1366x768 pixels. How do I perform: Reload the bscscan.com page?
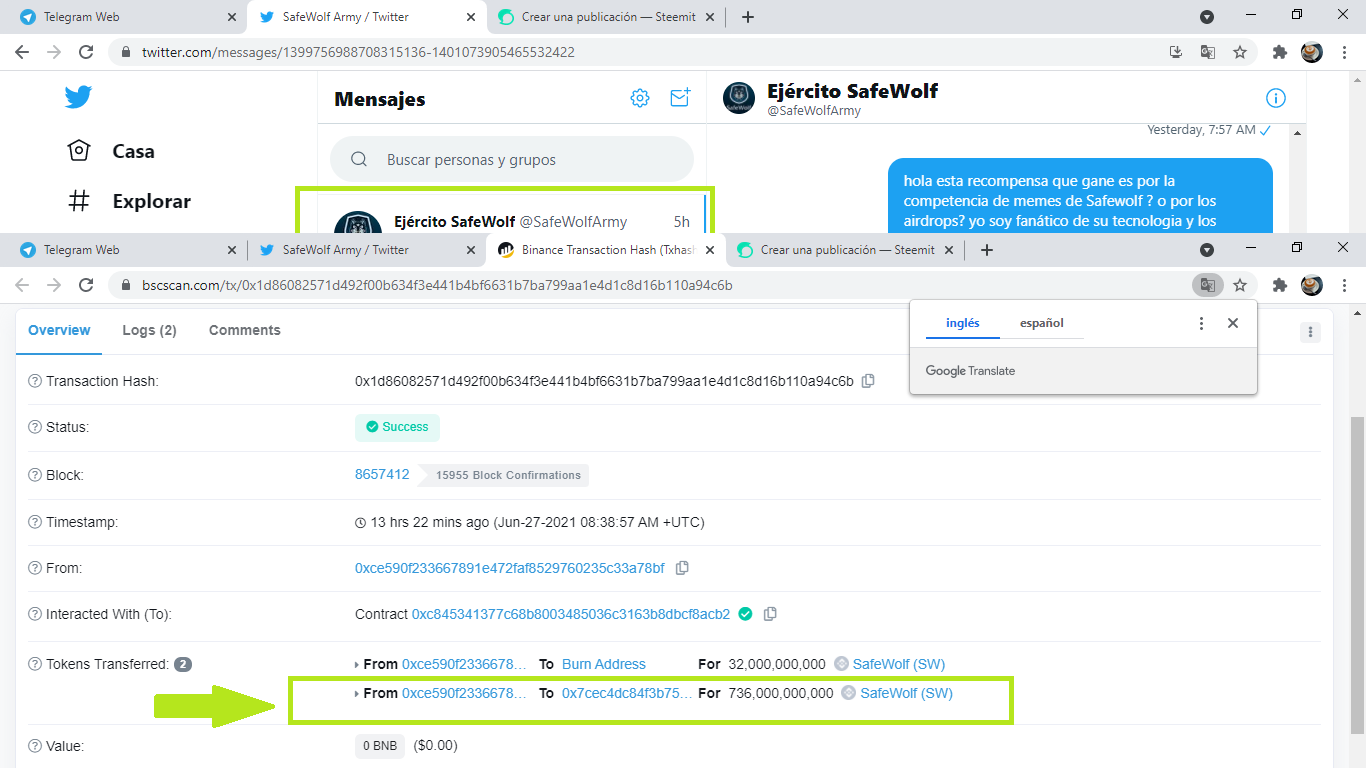pyautogui.click(x=86, y=285)
